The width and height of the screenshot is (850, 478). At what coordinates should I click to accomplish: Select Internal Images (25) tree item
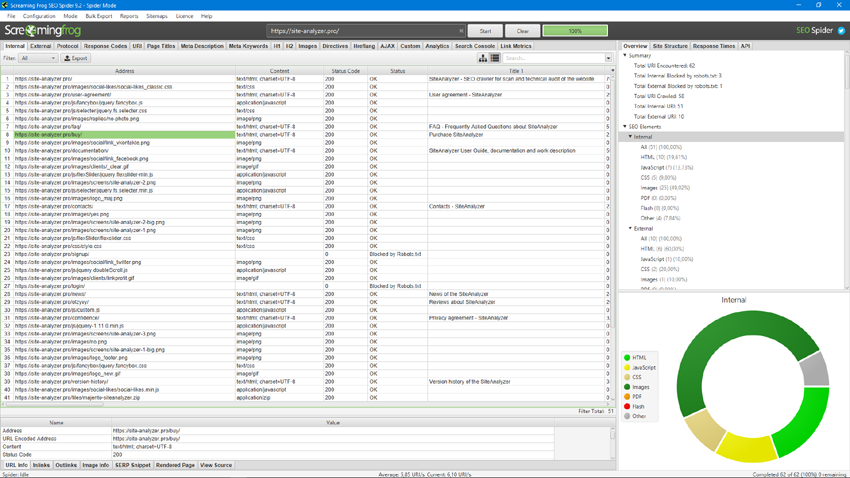[665, 188]
